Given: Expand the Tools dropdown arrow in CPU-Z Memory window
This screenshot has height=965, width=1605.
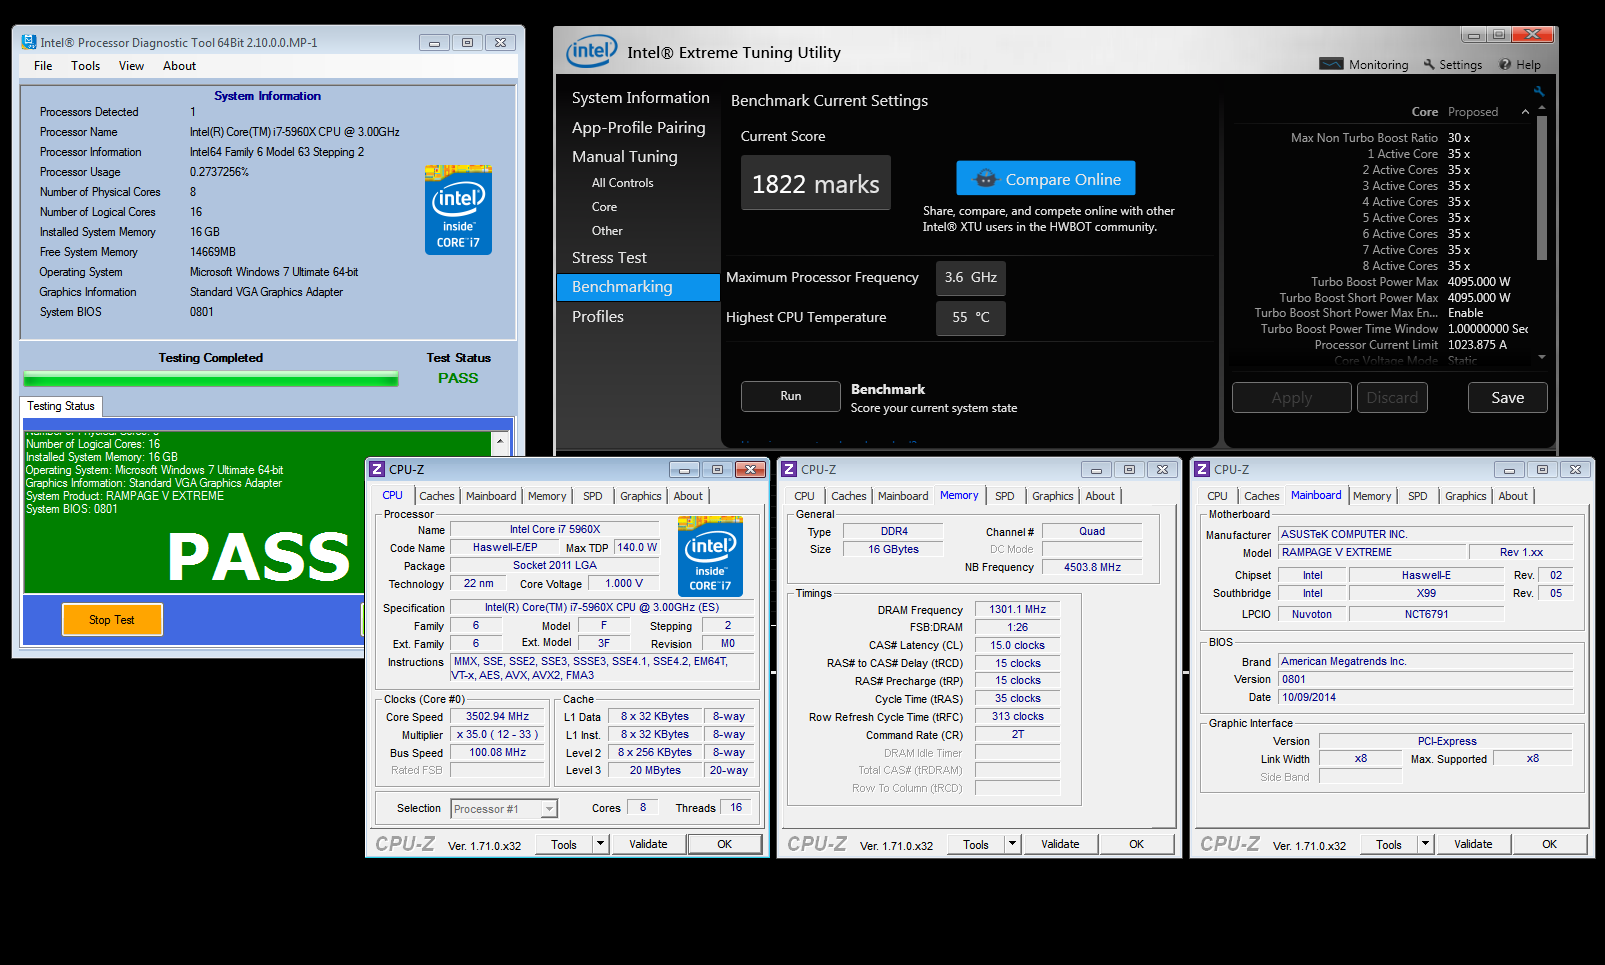Looking at the screenshot, I should 1012,844.
